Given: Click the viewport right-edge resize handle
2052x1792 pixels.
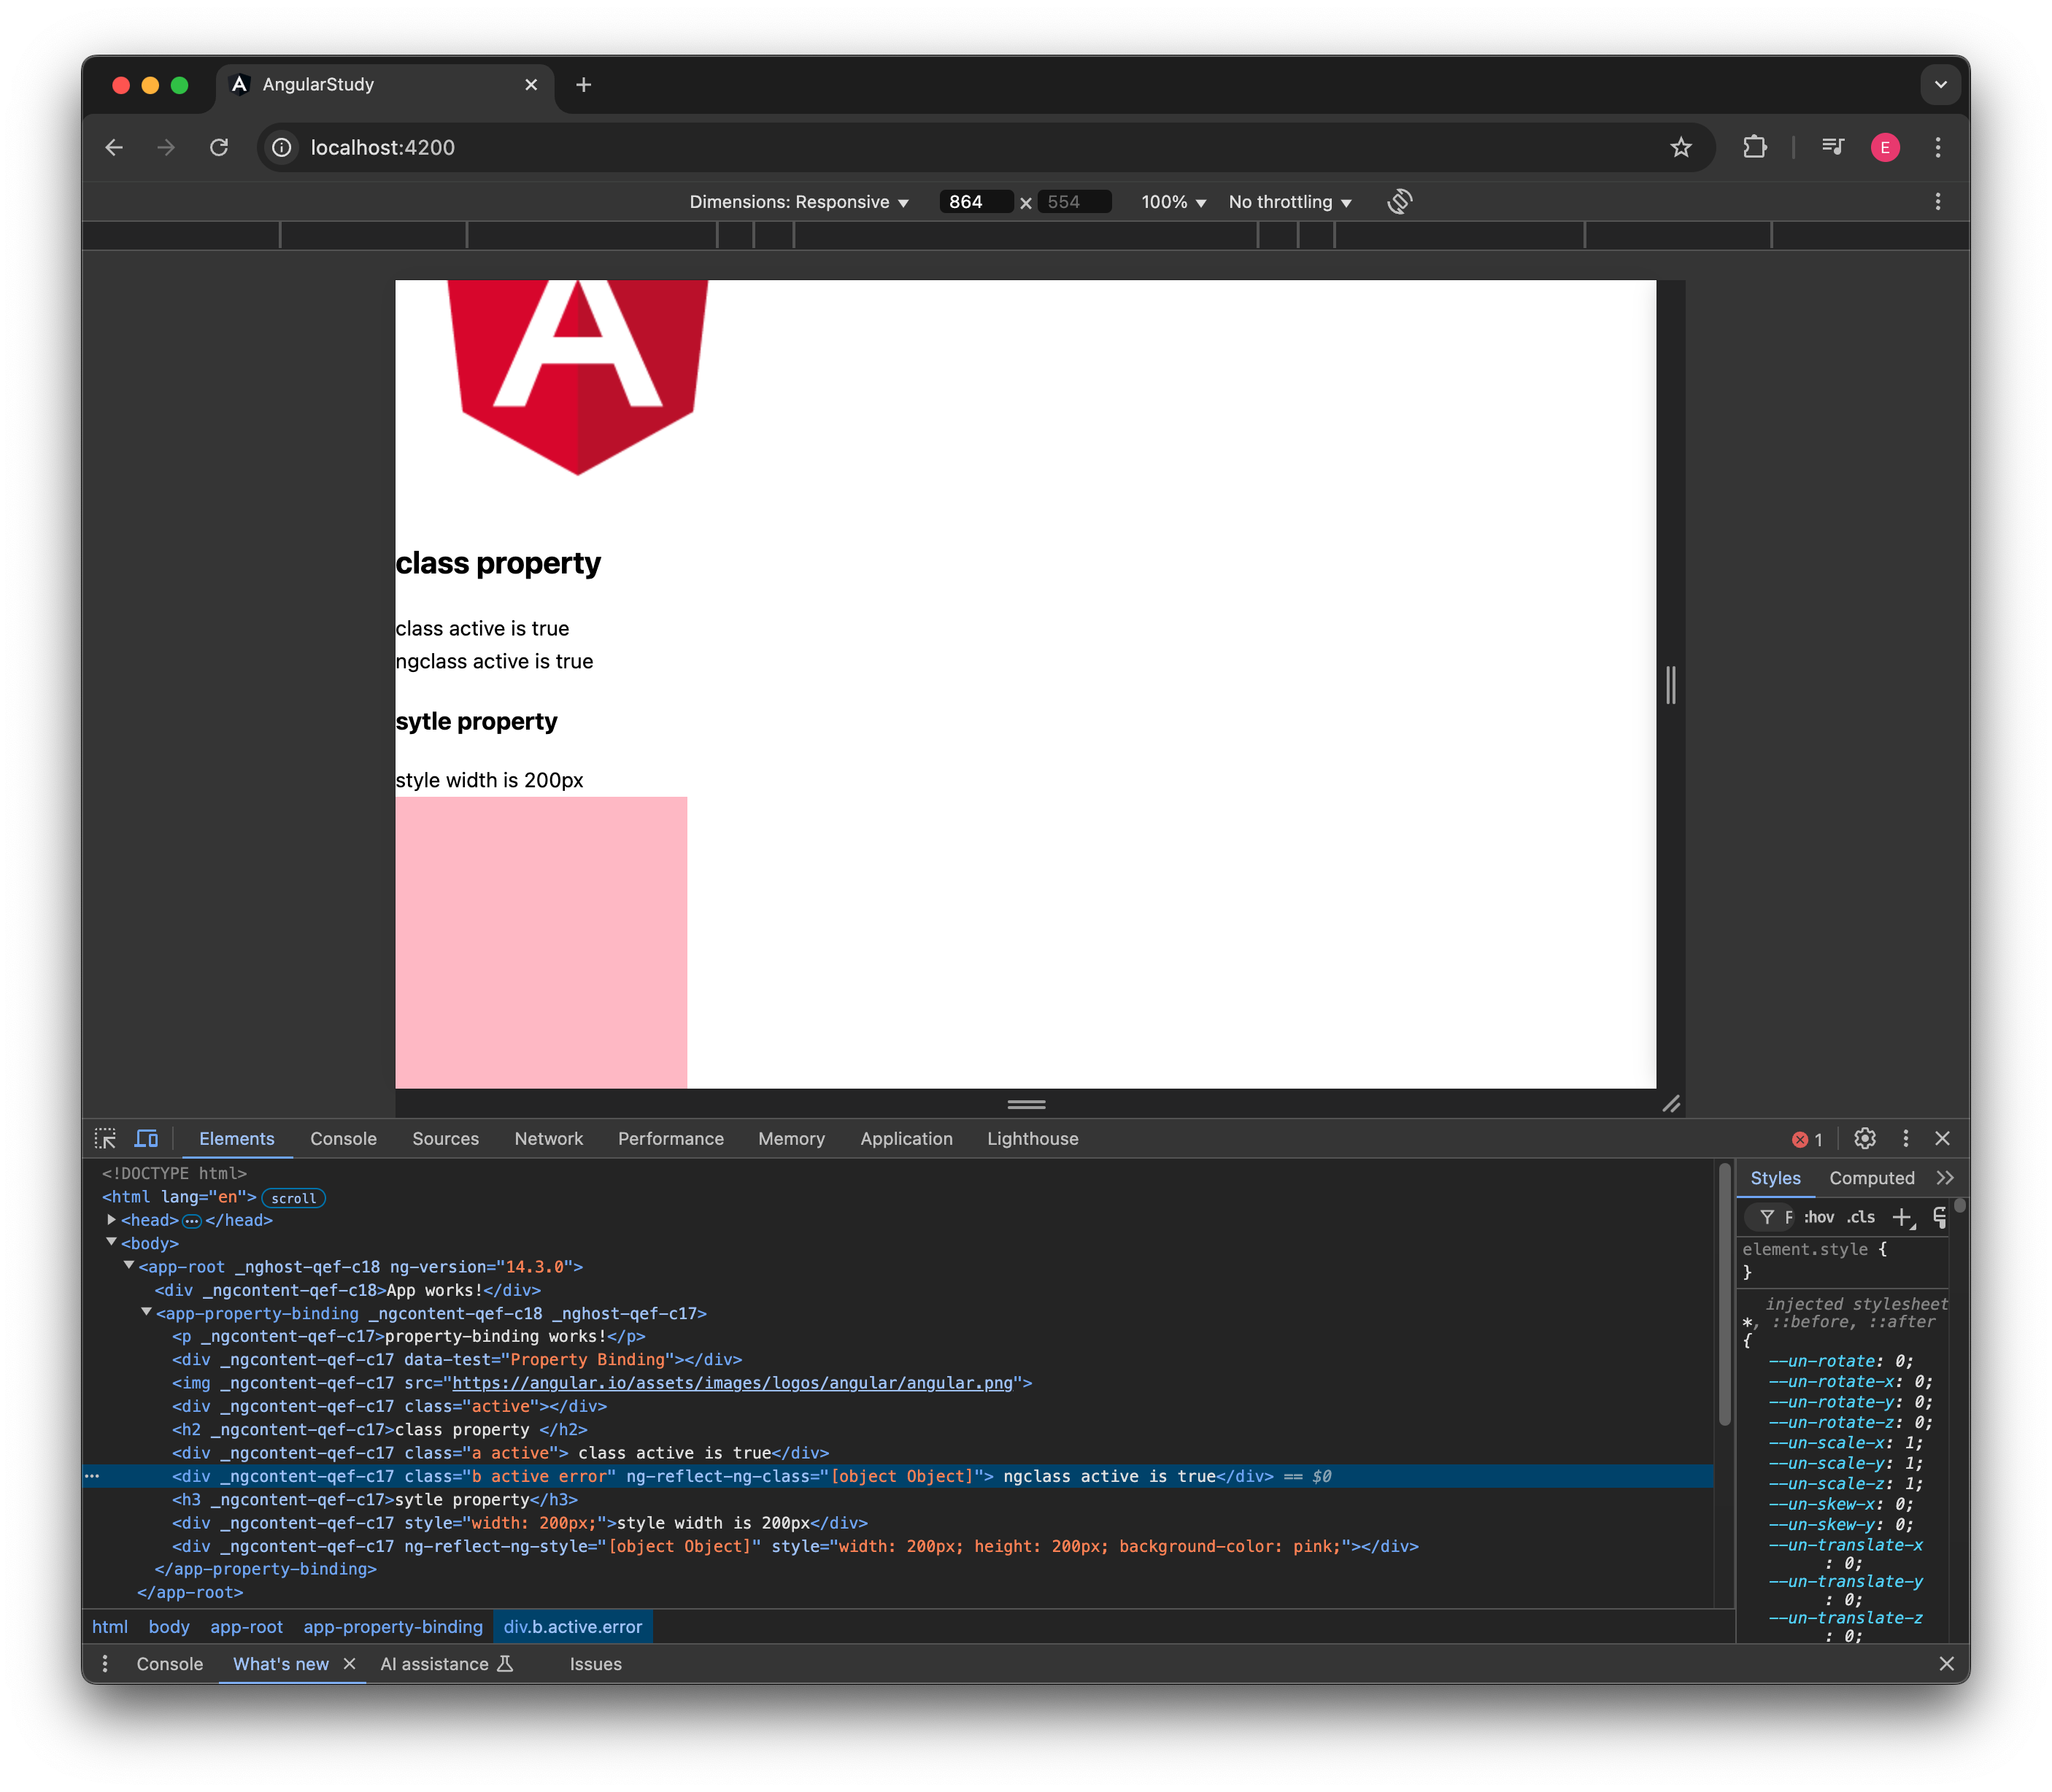Looking at the screenshot, I should (x=1670, y=685).
